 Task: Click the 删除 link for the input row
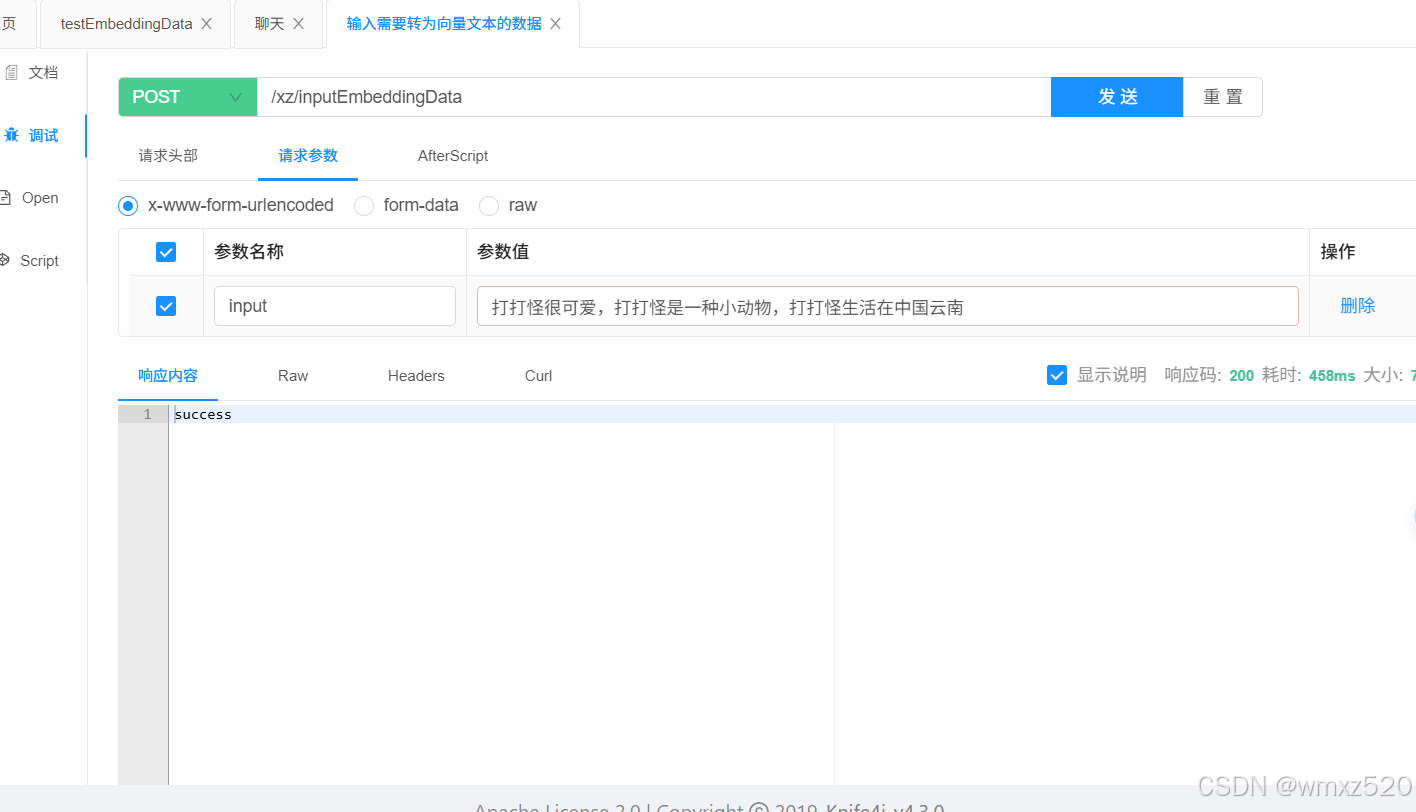[x=1358, y=306]
